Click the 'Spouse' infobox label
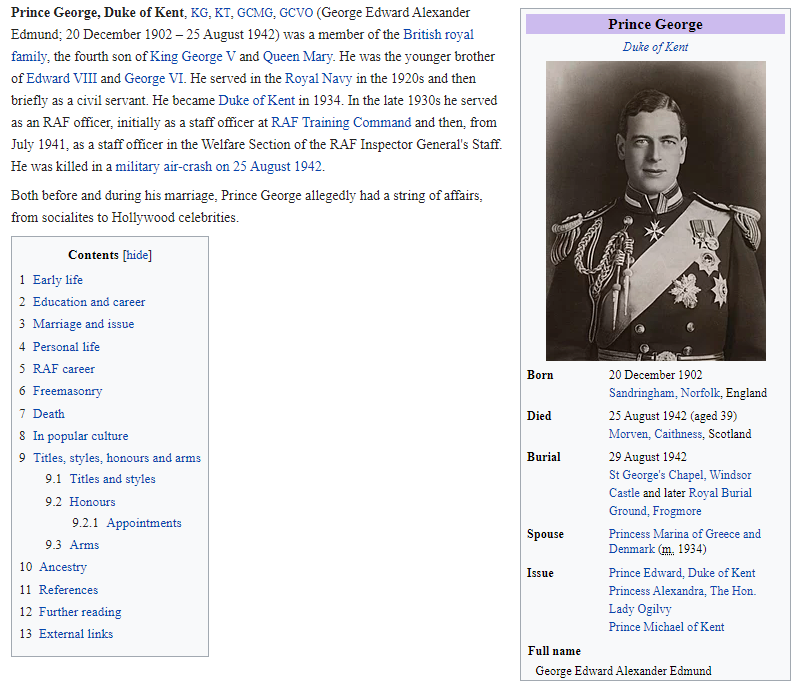 [545, 535]
